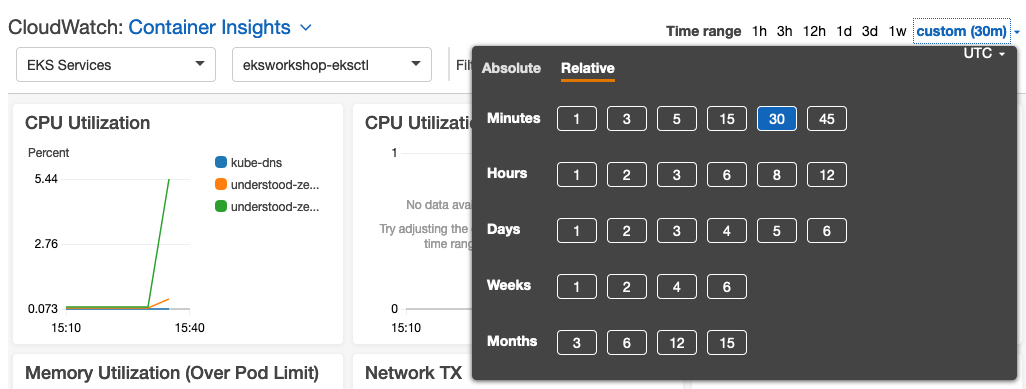Choose 6 in the Weeks row
This screenshot has width=1026, height=389.
726,287
